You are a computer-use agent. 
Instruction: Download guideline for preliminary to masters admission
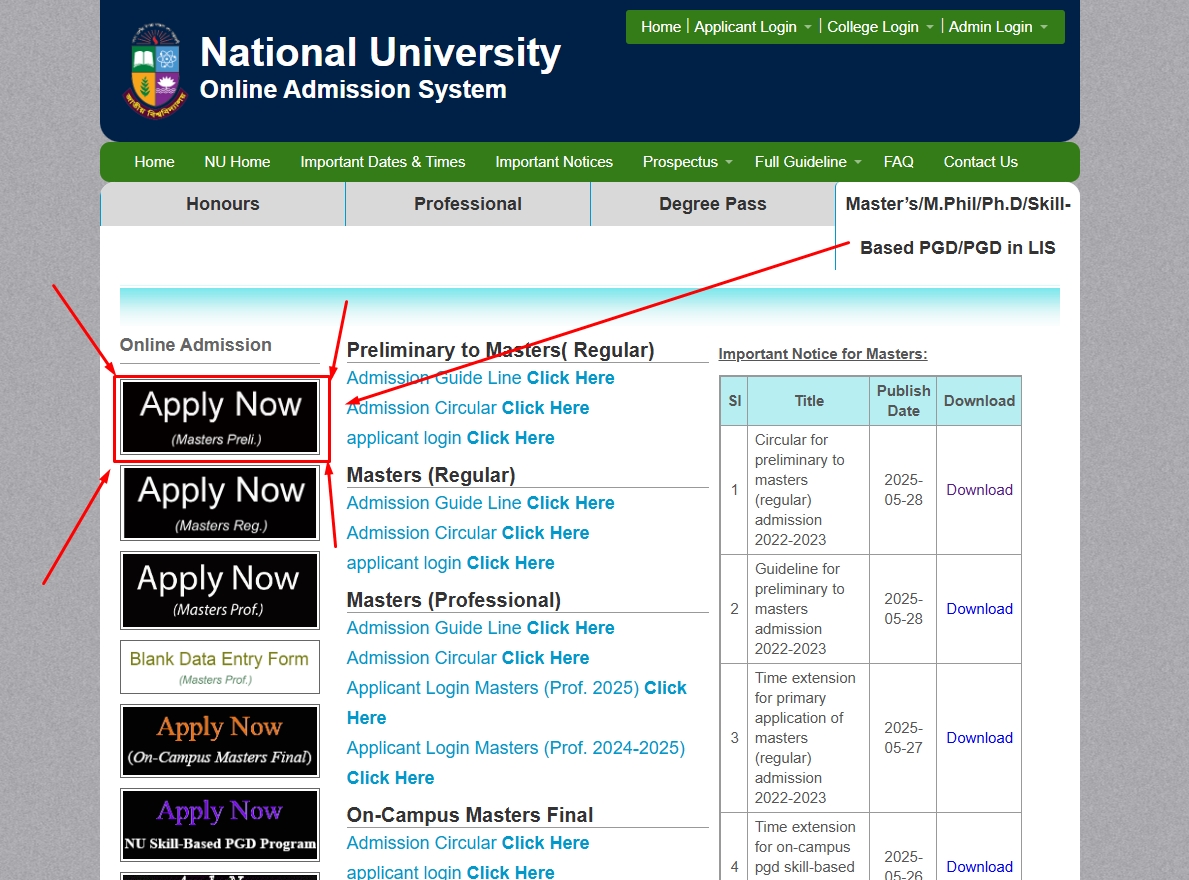(979, 609)
